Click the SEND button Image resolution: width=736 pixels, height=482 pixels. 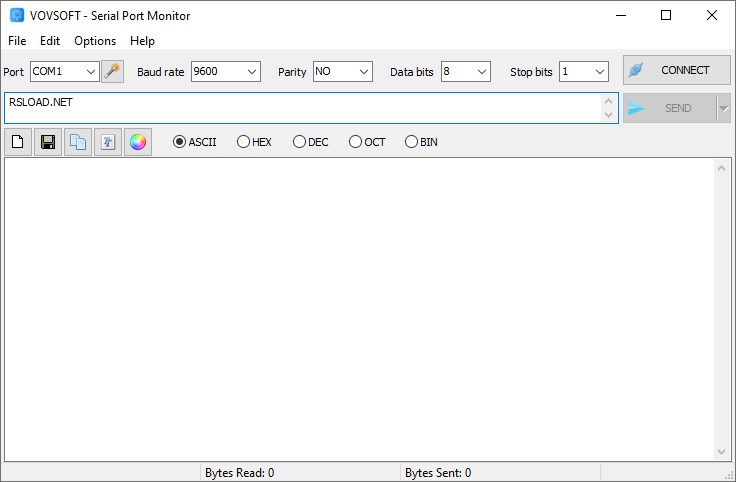(x=670, y=108)
